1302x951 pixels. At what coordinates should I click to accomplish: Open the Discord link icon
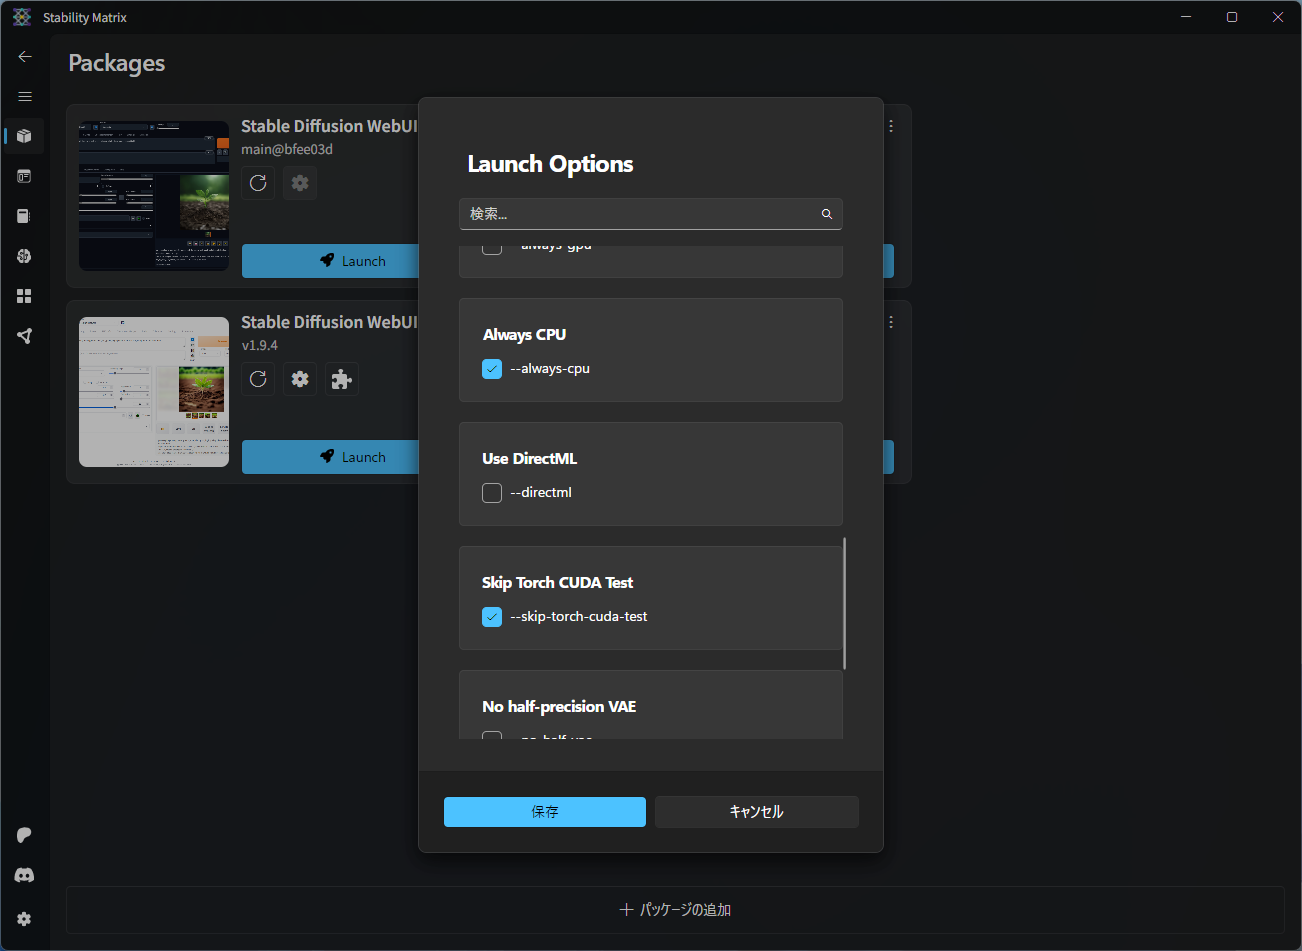pos(25,875)
